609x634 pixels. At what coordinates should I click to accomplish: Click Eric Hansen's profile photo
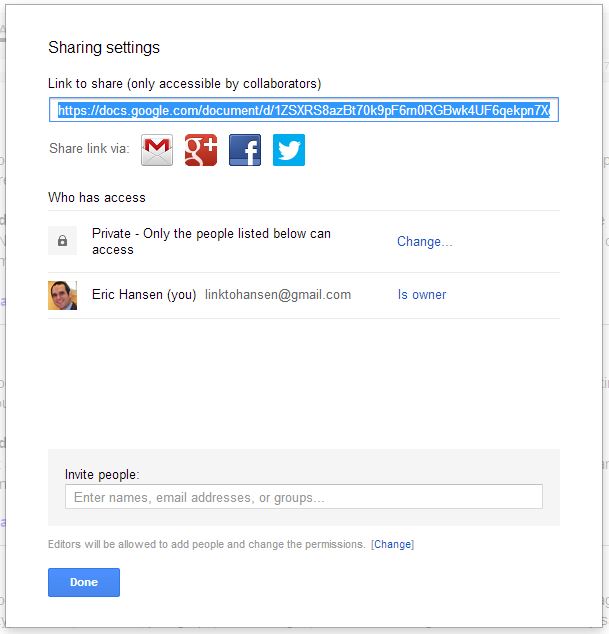click(x=63, y=295)
